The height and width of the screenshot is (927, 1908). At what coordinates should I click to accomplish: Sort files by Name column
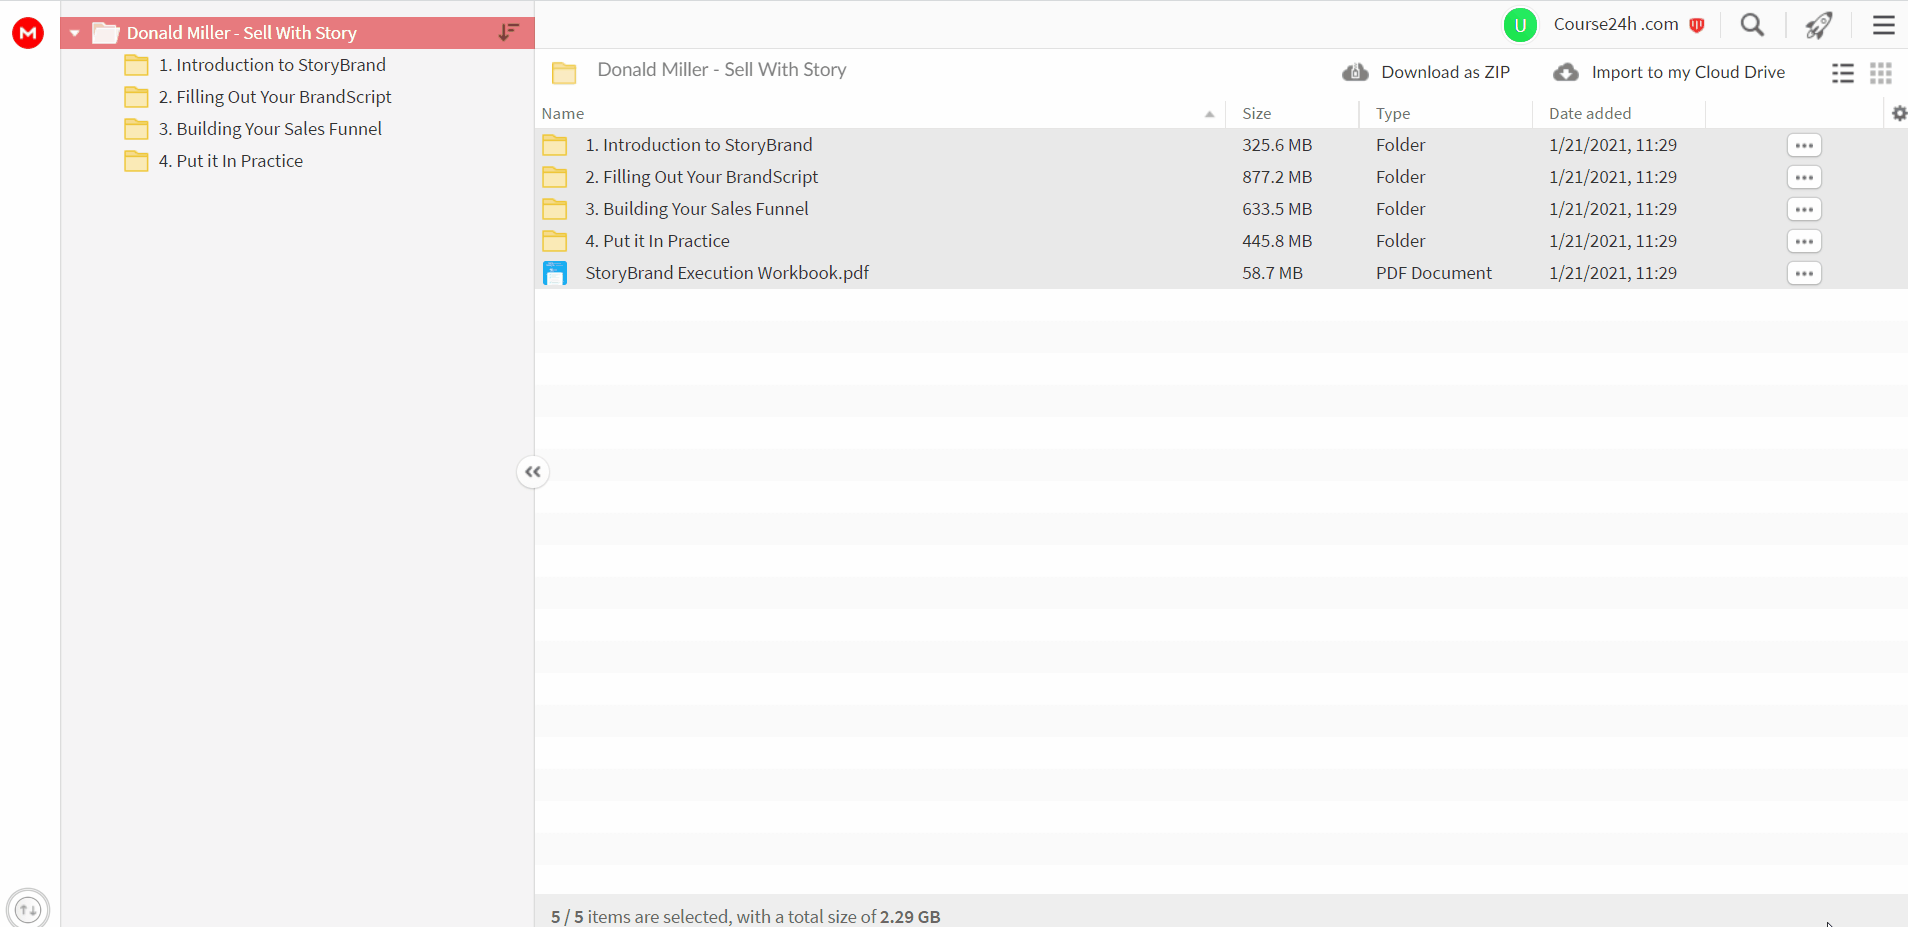click(563, 114)
